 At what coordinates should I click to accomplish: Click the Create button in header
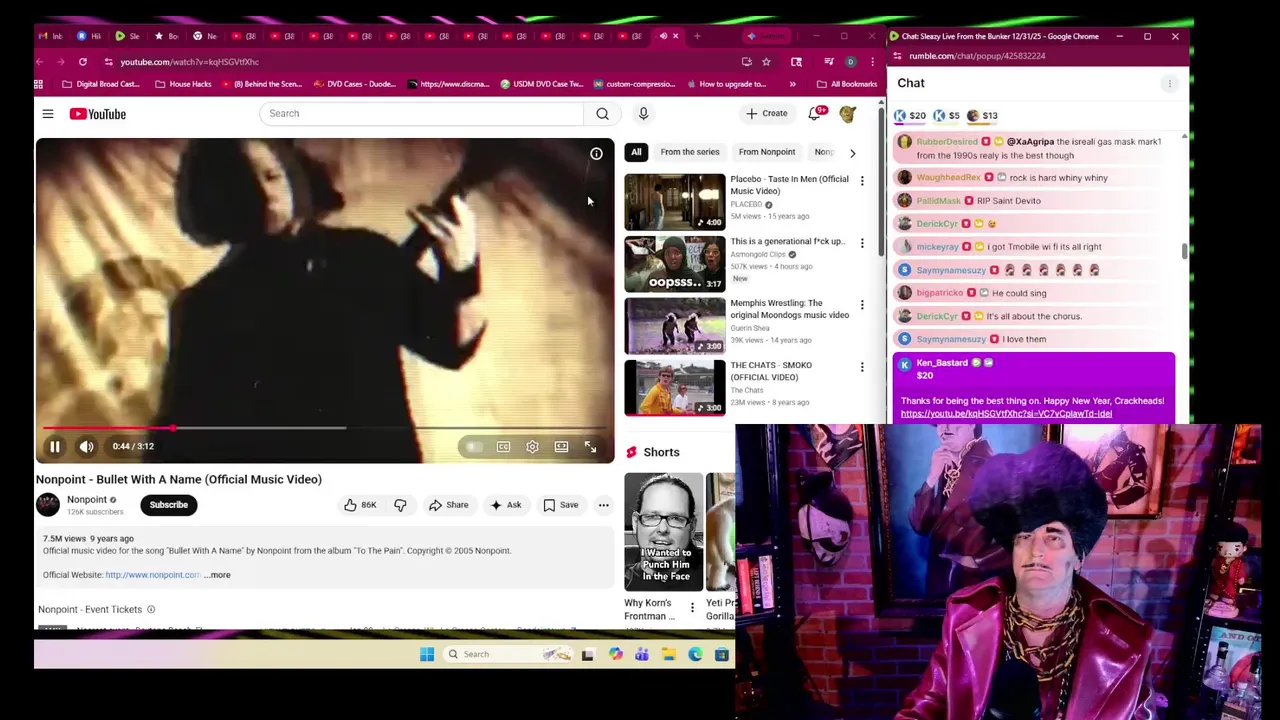767,113
